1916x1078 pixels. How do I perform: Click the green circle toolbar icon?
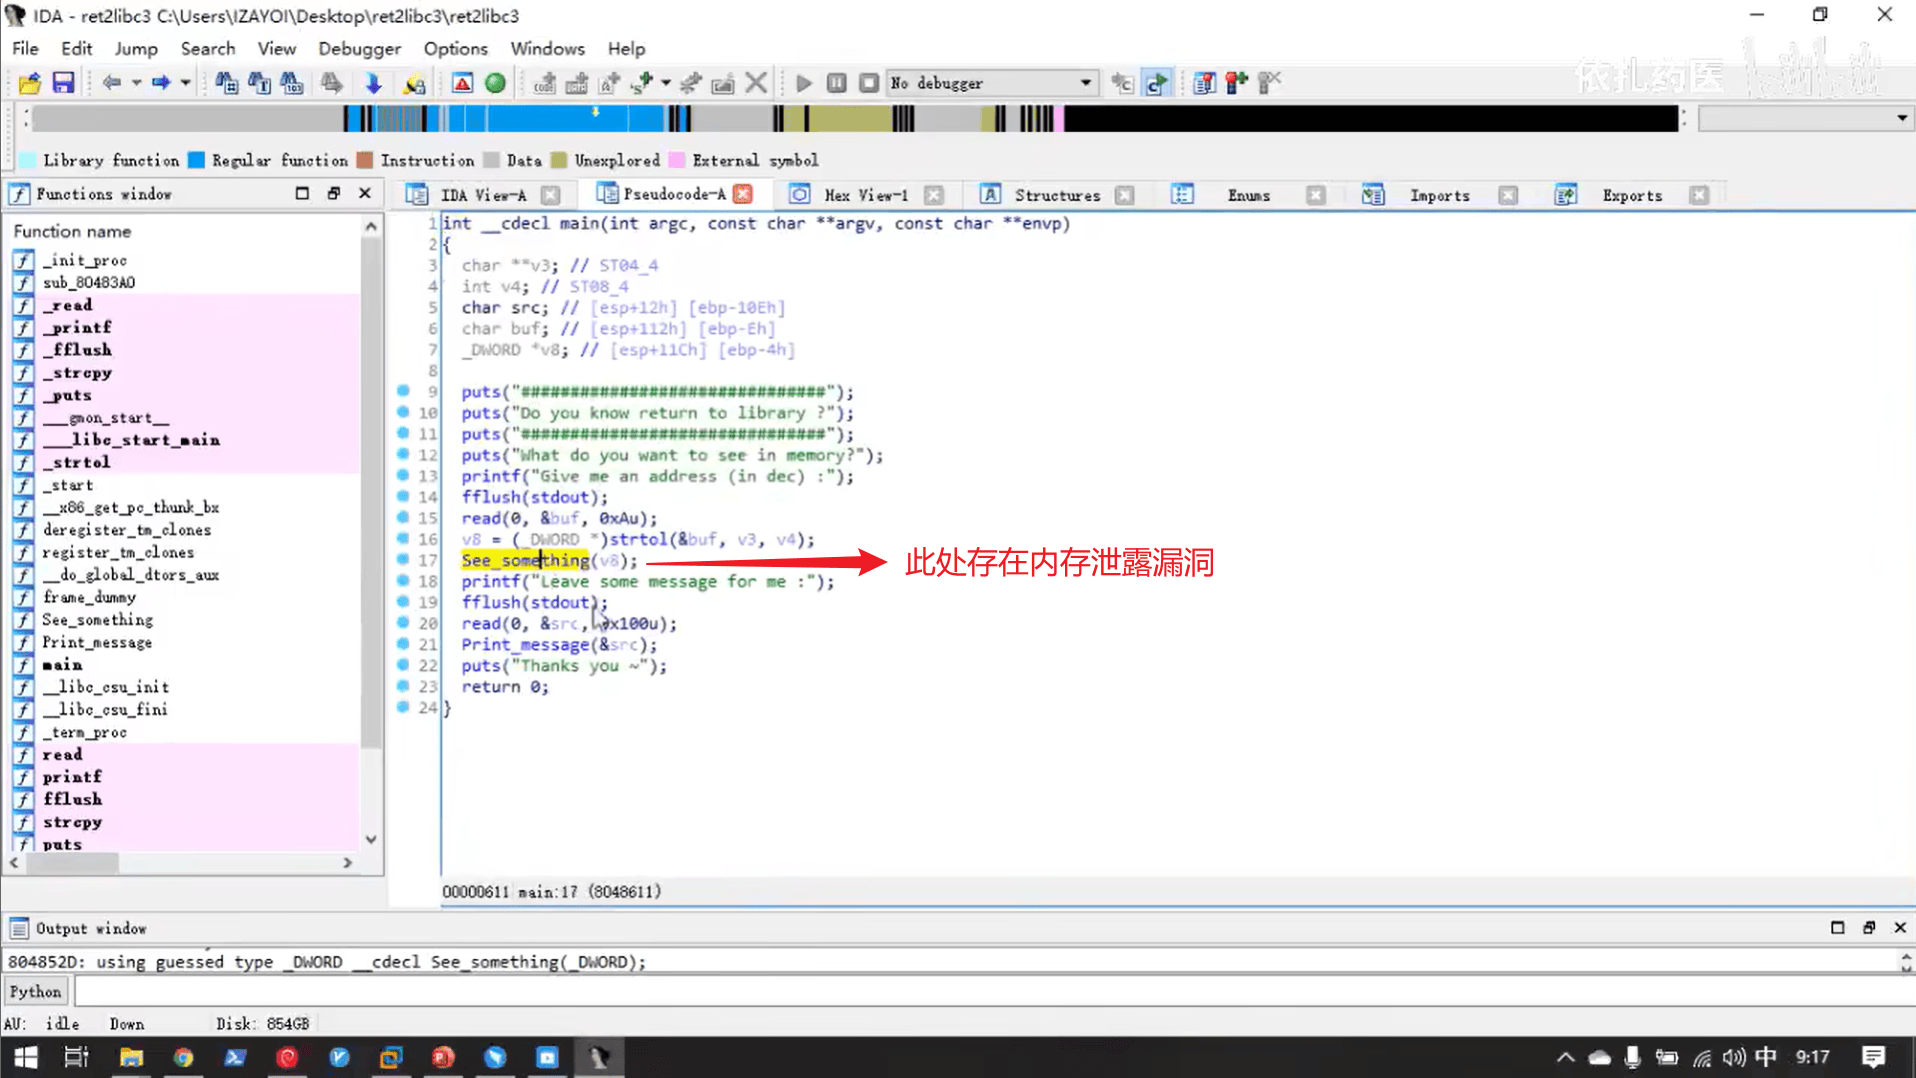tap(495, 83)
